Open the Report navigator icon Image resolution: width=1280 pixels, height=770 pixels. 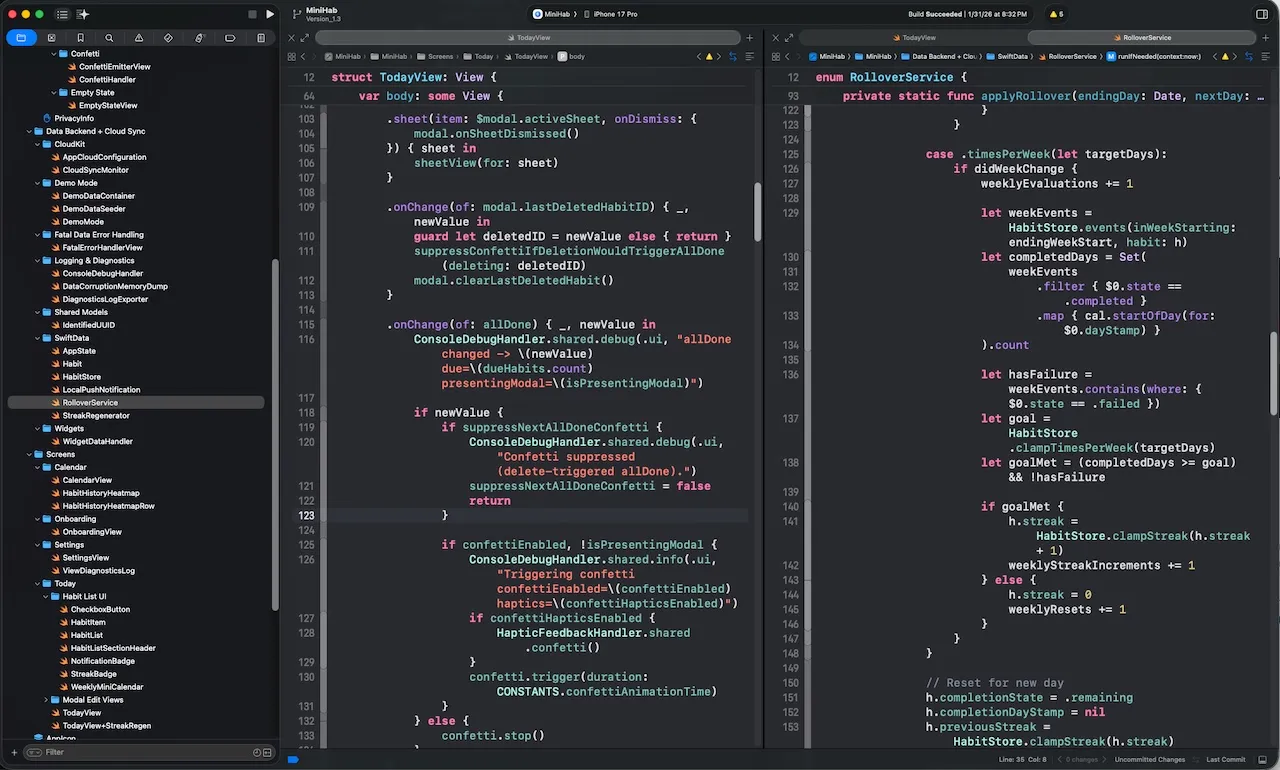point(261,38)
